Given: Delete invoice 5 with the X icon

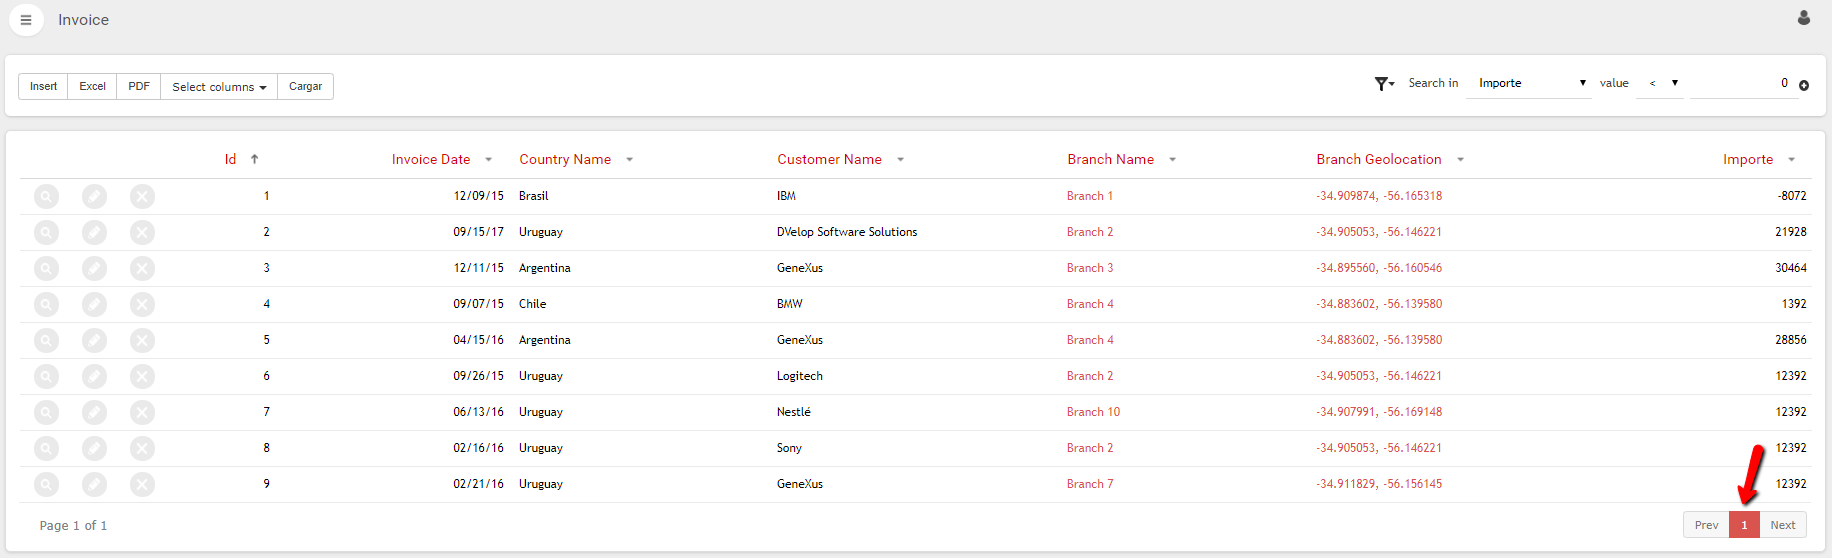Looking at the screenshot, I should coord(142,341).
